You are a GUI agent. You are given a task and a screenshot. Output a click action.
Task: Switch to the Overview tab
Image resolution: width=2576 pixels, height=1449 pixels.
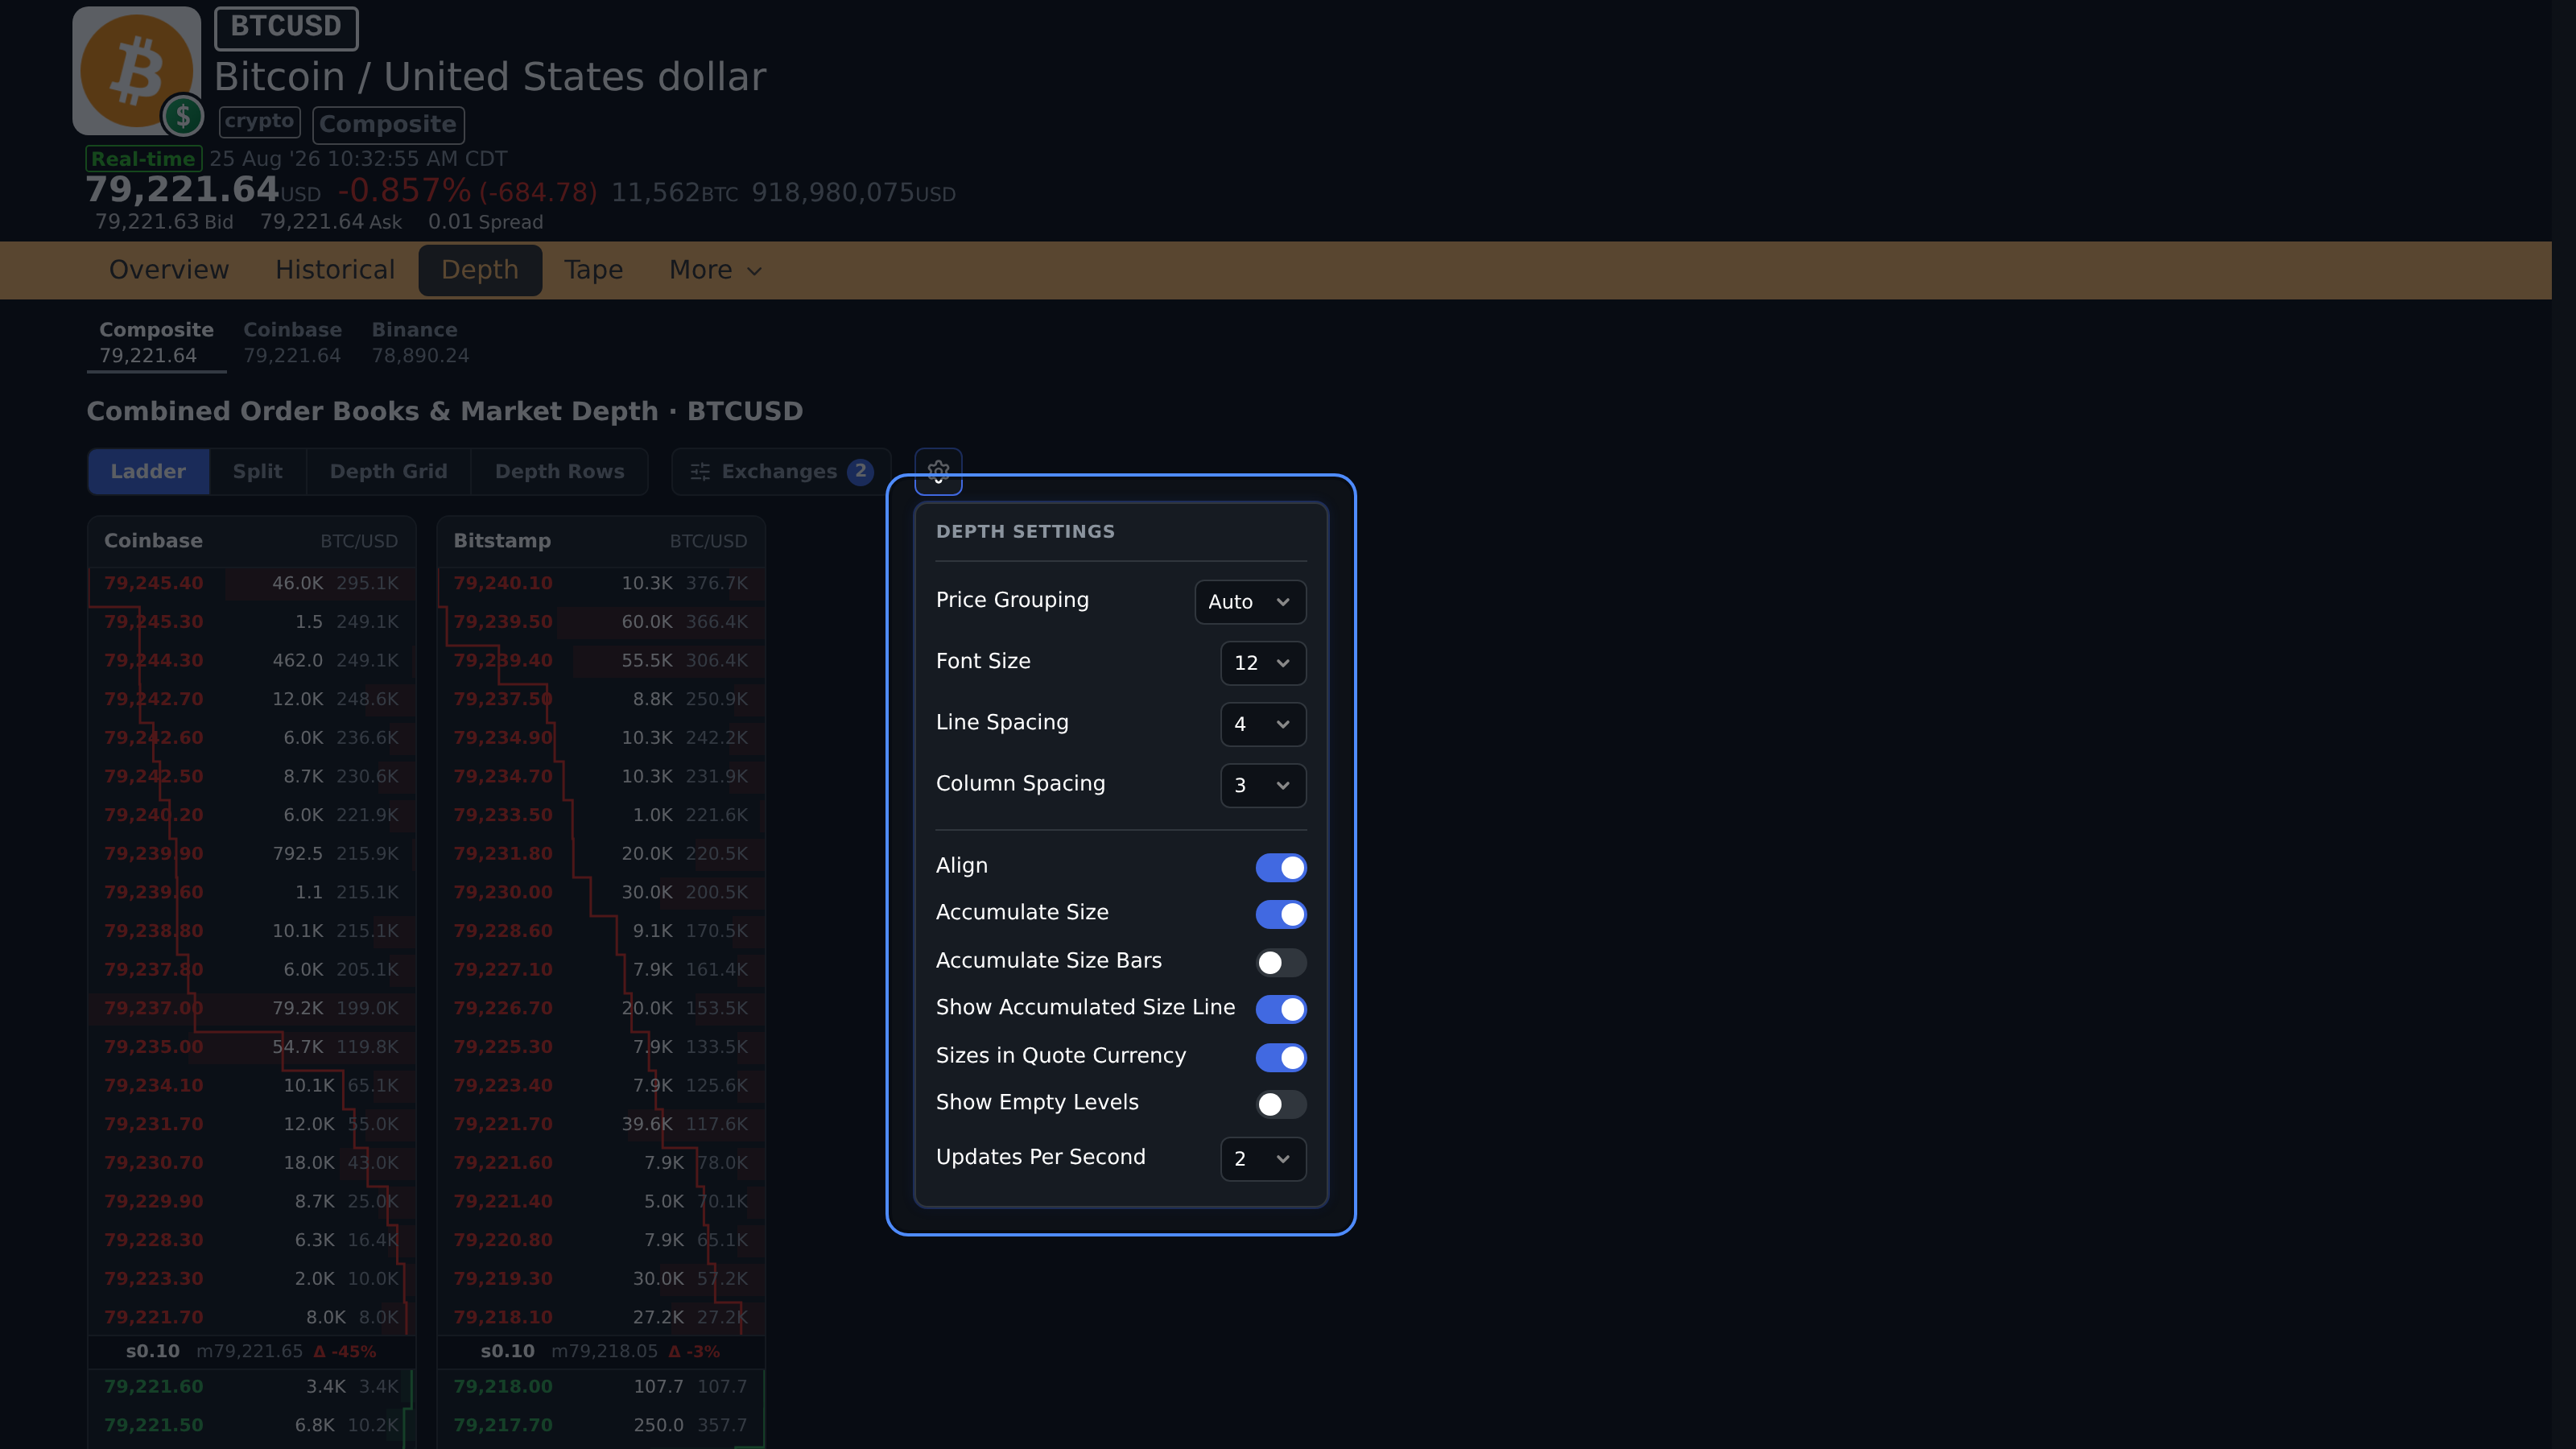169,270
